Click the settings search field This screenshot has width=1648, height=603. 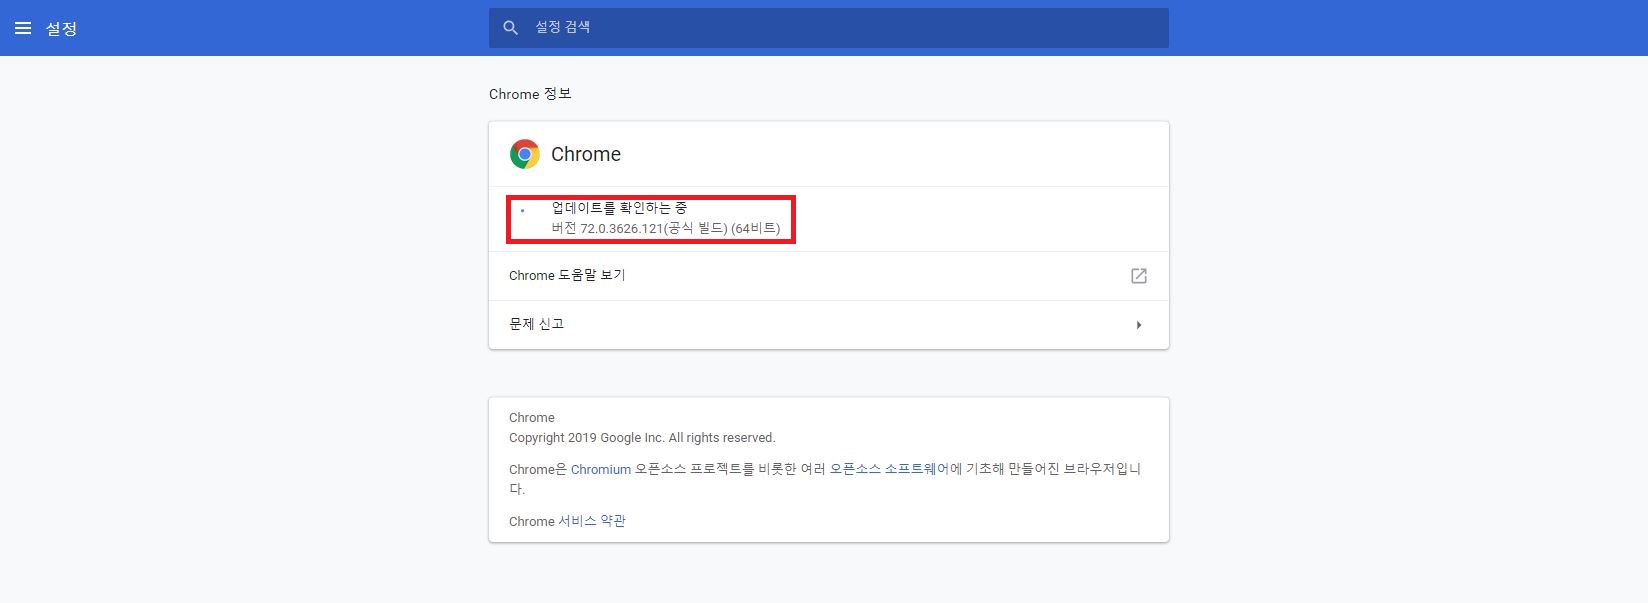(828, 28)
